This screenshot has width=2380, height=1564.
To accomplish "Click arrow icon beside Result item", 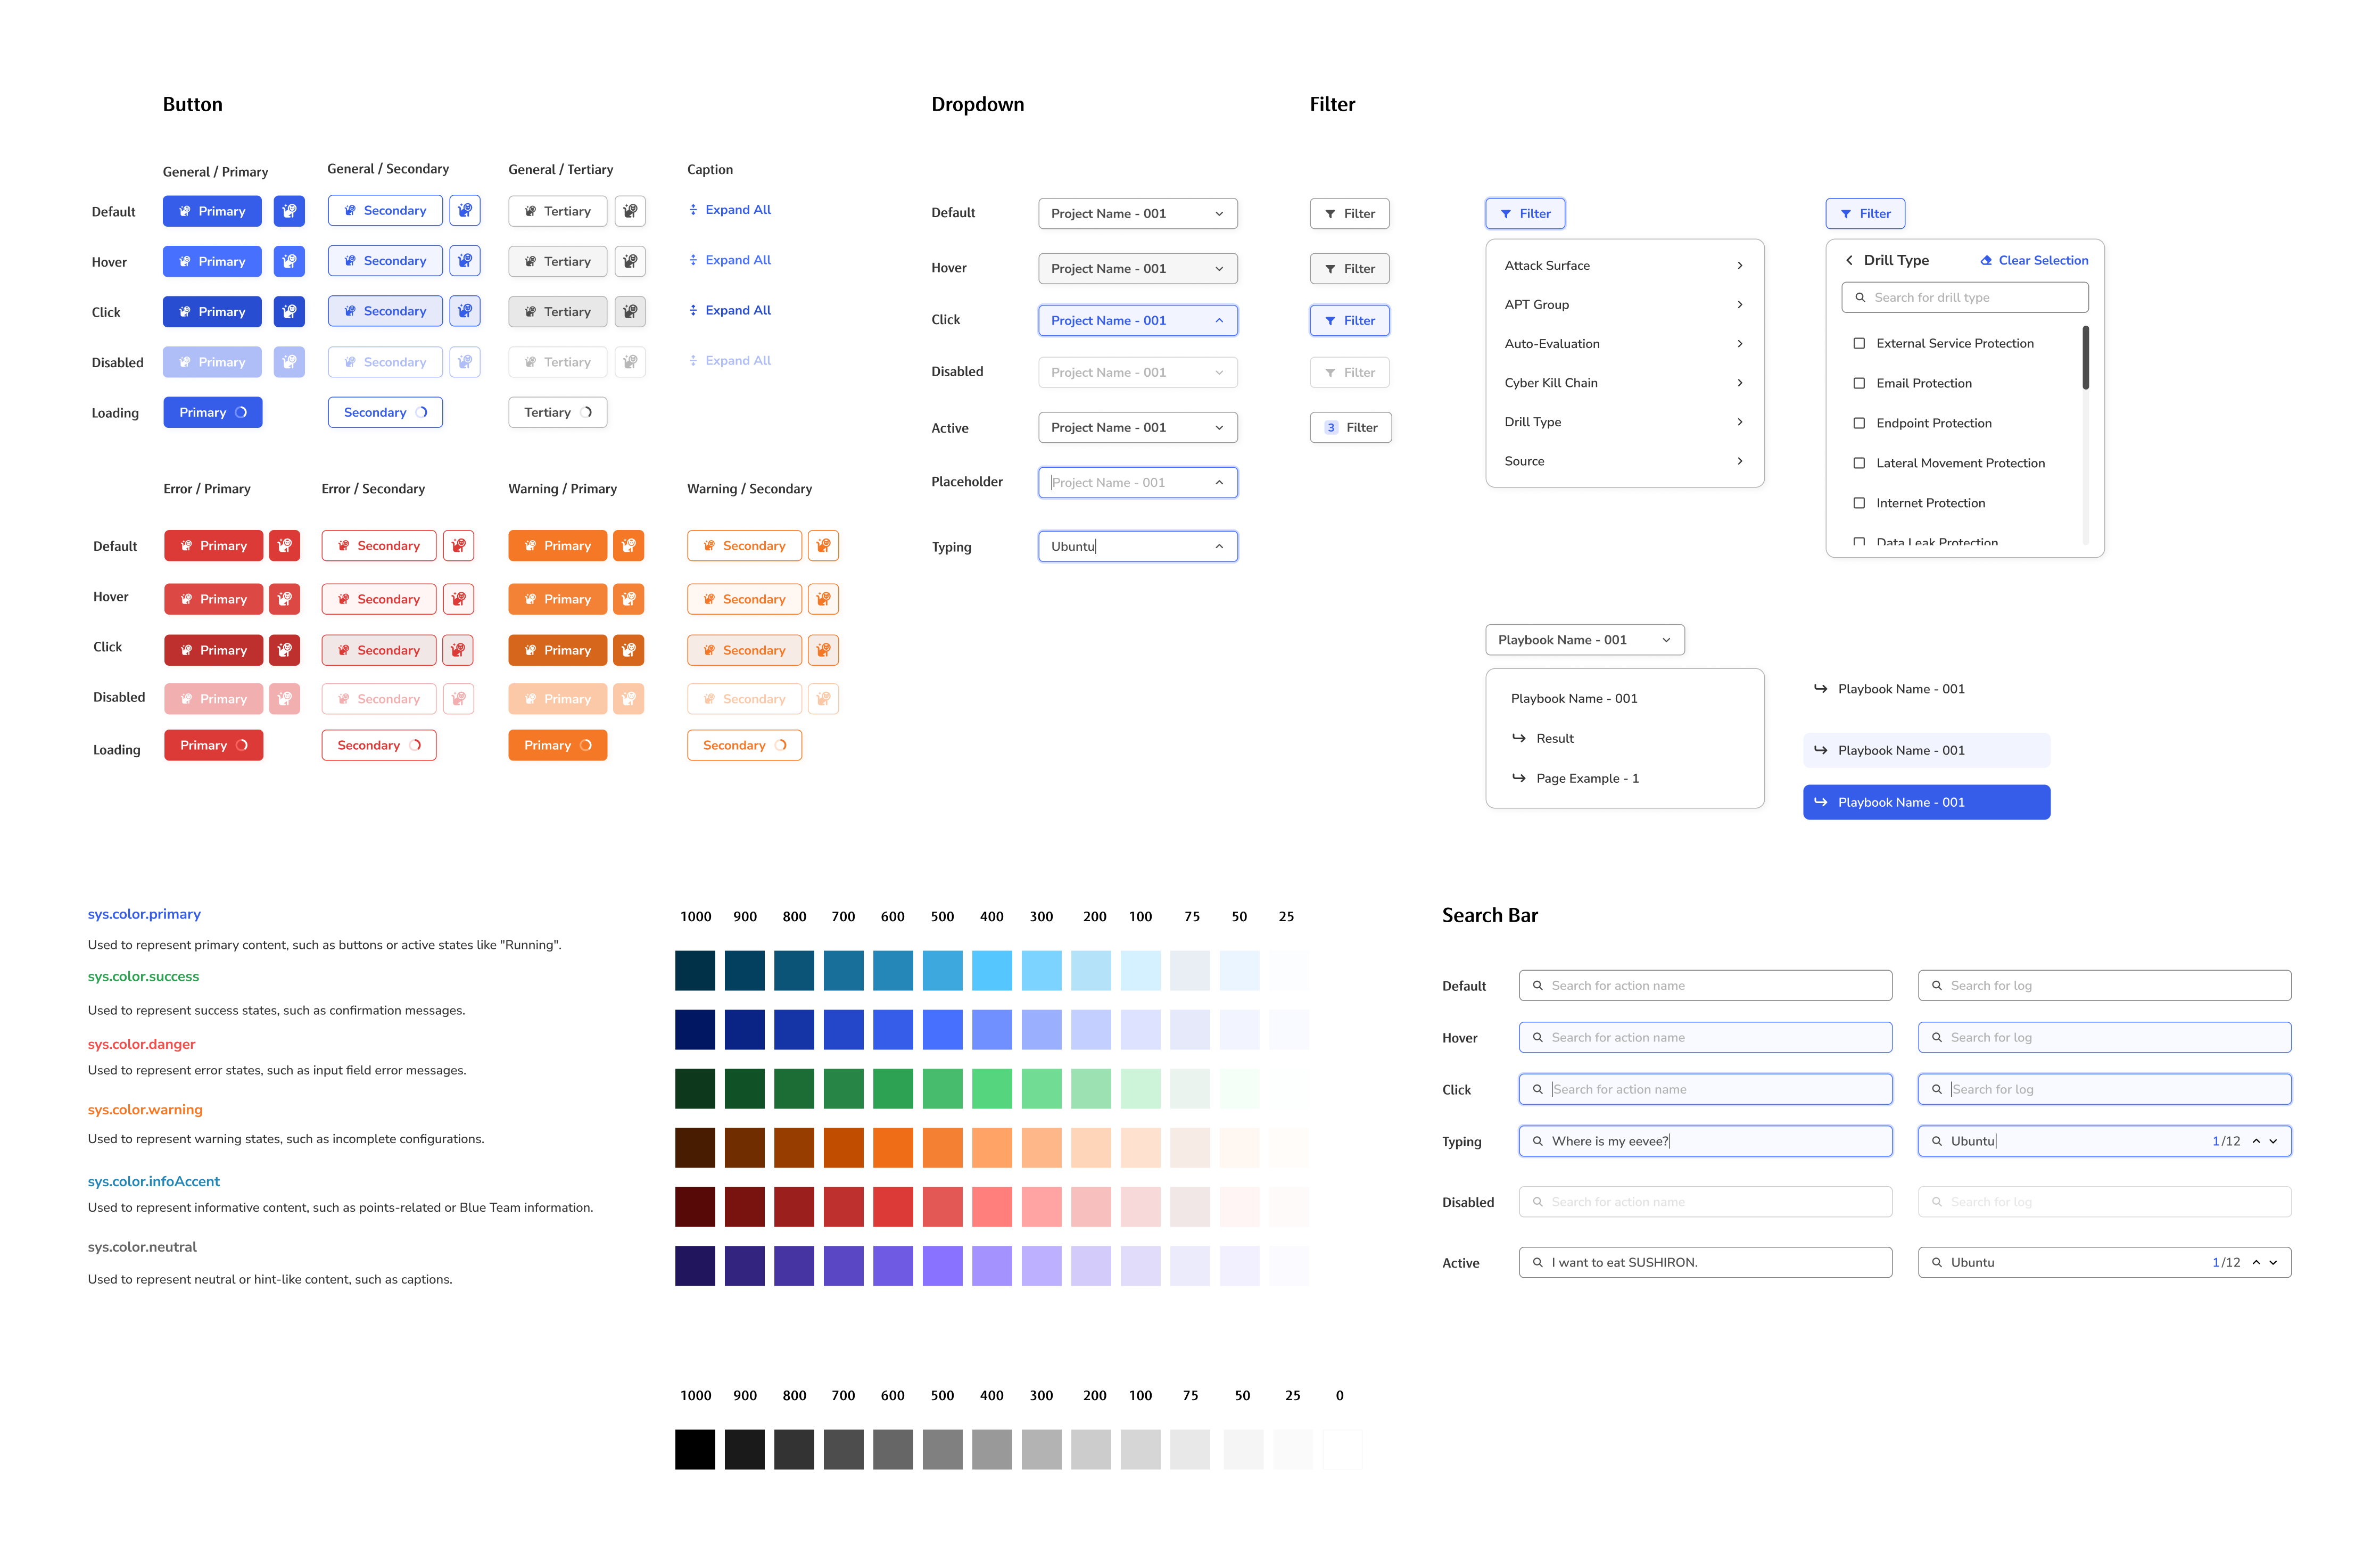I will tap(1519, 738).
